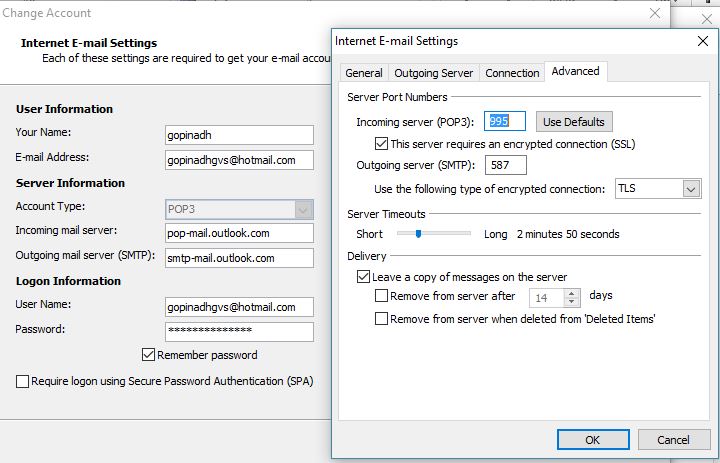Open the encrypted connection type dropdown
720x463 pixels.
pyautogui.click(x=691, y=188)
